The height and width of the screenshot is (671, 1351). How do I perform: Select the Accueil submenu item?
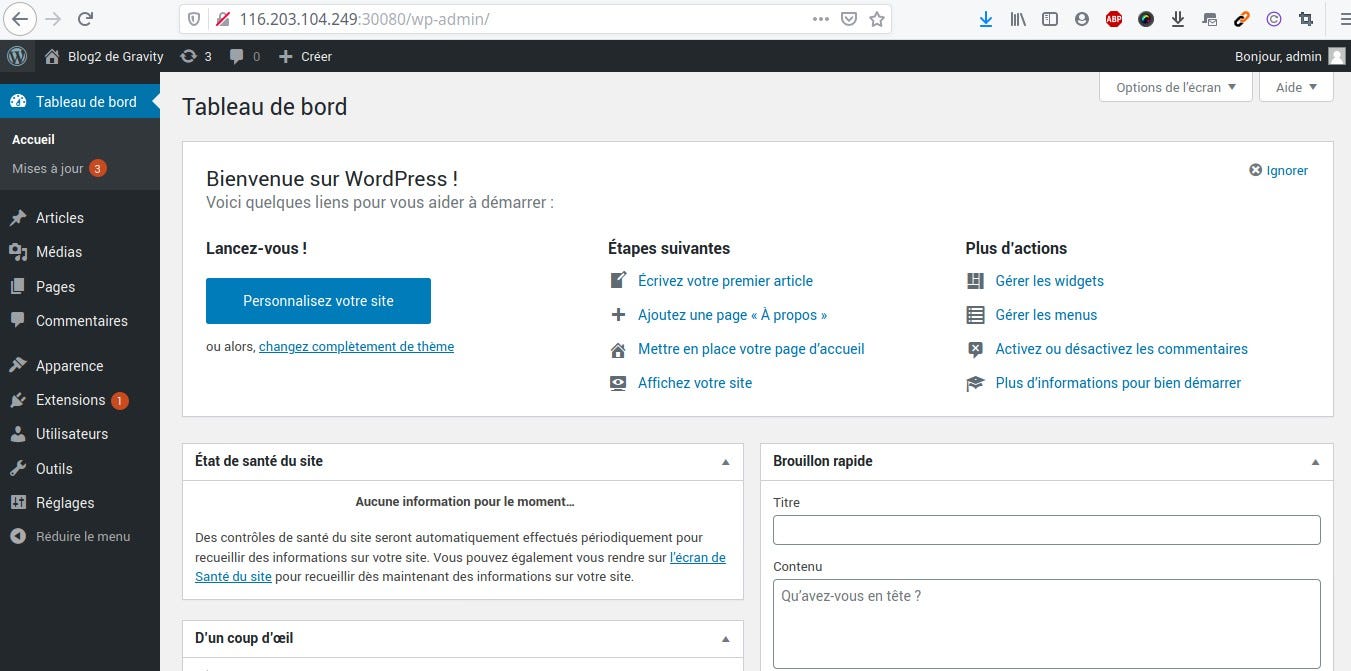[x=33, y=140]
